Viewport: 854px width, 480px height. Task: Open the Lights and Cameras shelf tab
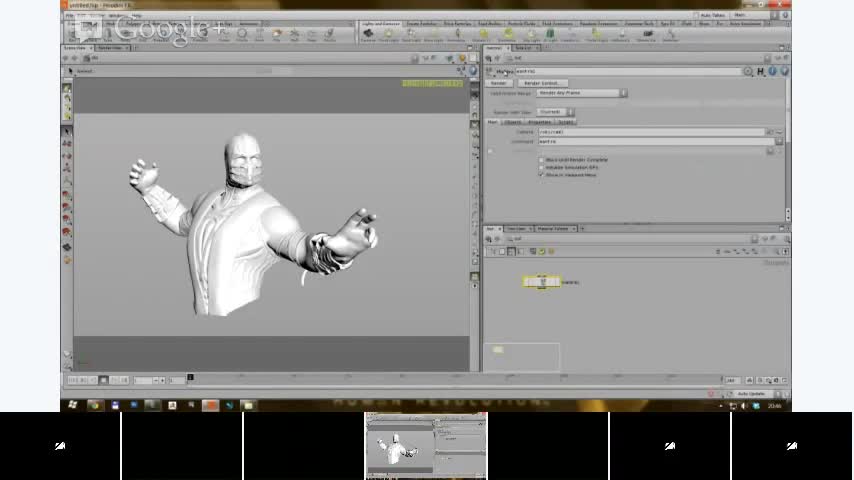pos(381,24)
